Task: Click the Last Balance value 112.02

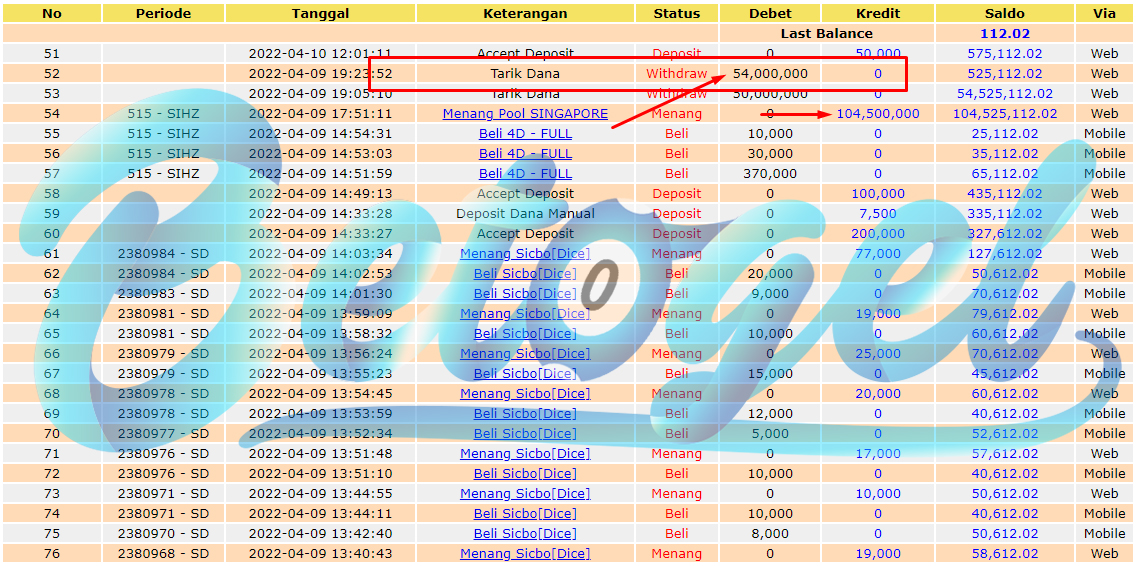Action: pyautogui.click(x=1004, y=33)
